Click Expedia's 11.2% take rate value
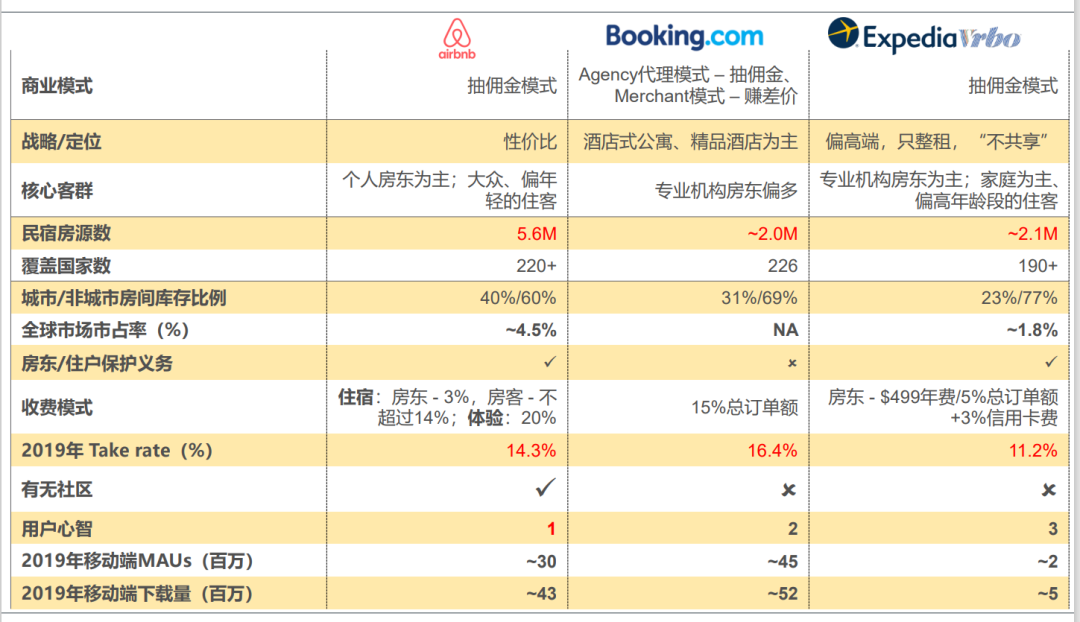The image size is (1080, 622). 1033,450
